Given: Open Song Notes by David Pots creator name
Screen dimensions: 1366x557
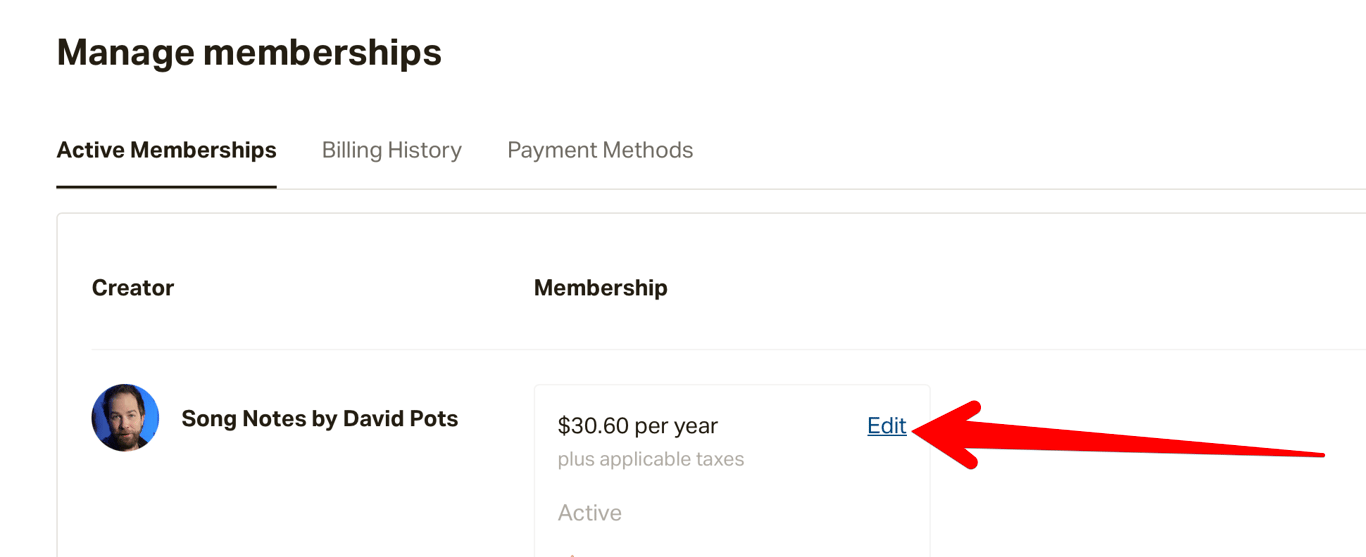Looking at the screenshot, I should (320, 418).
